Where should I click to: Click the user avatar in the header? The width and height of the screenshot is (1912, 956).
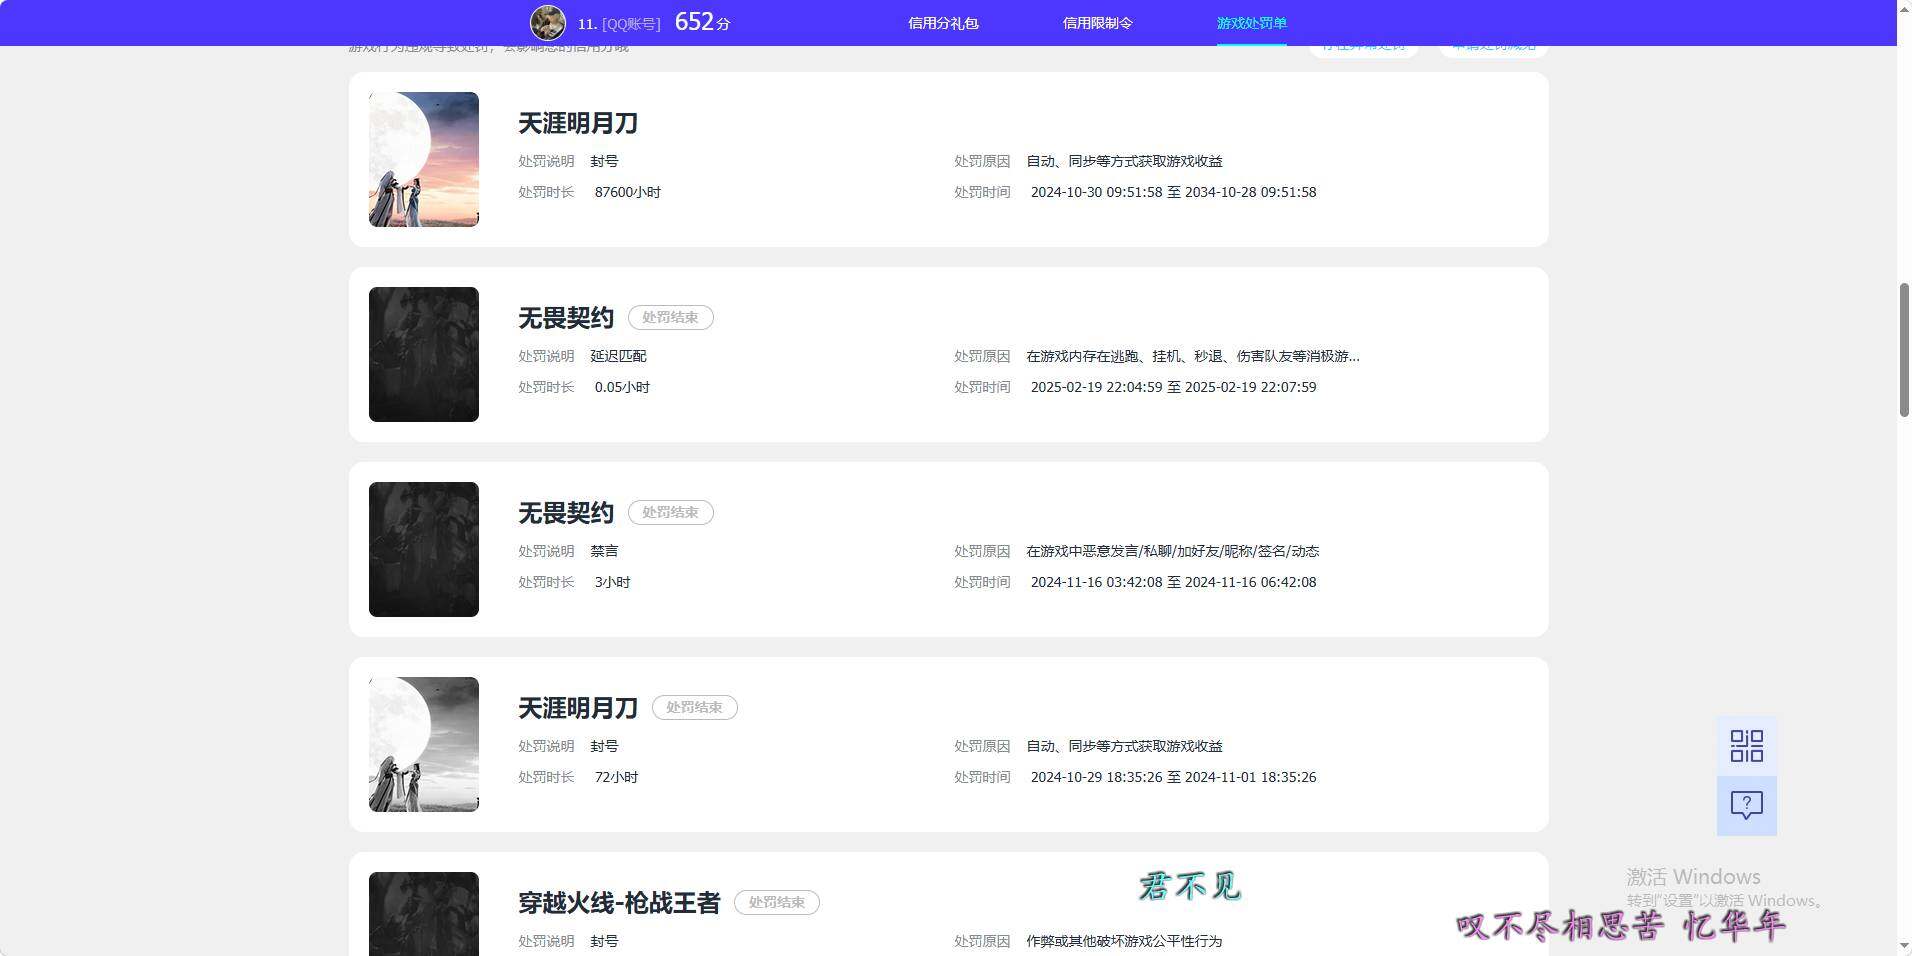pos(548,23)
